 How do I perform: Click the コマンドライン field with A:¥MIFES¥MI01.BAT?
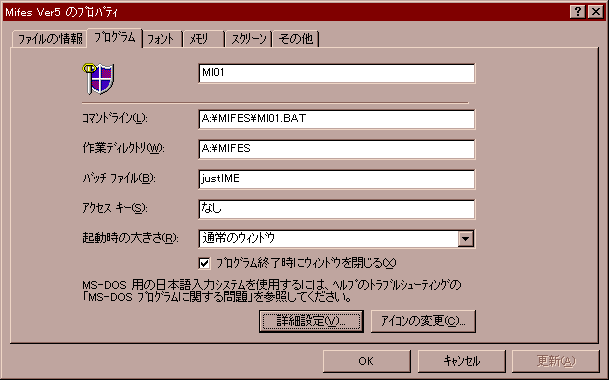tap(336, 119)
